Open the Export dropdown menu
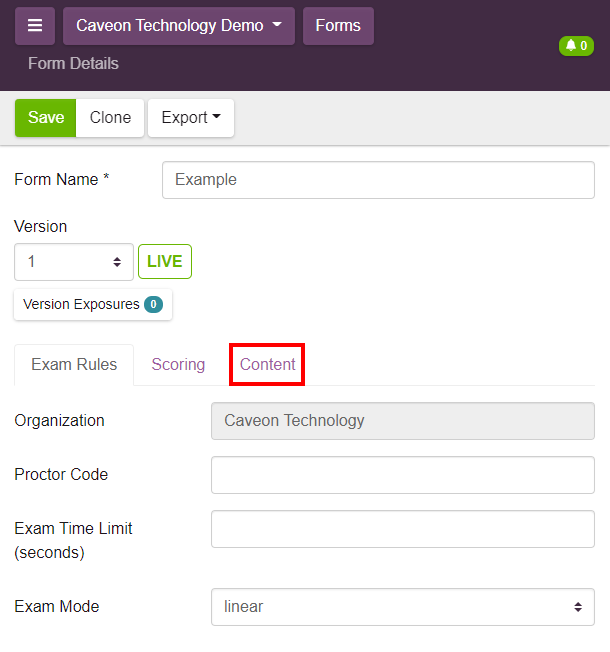 [x=190, y=118]
